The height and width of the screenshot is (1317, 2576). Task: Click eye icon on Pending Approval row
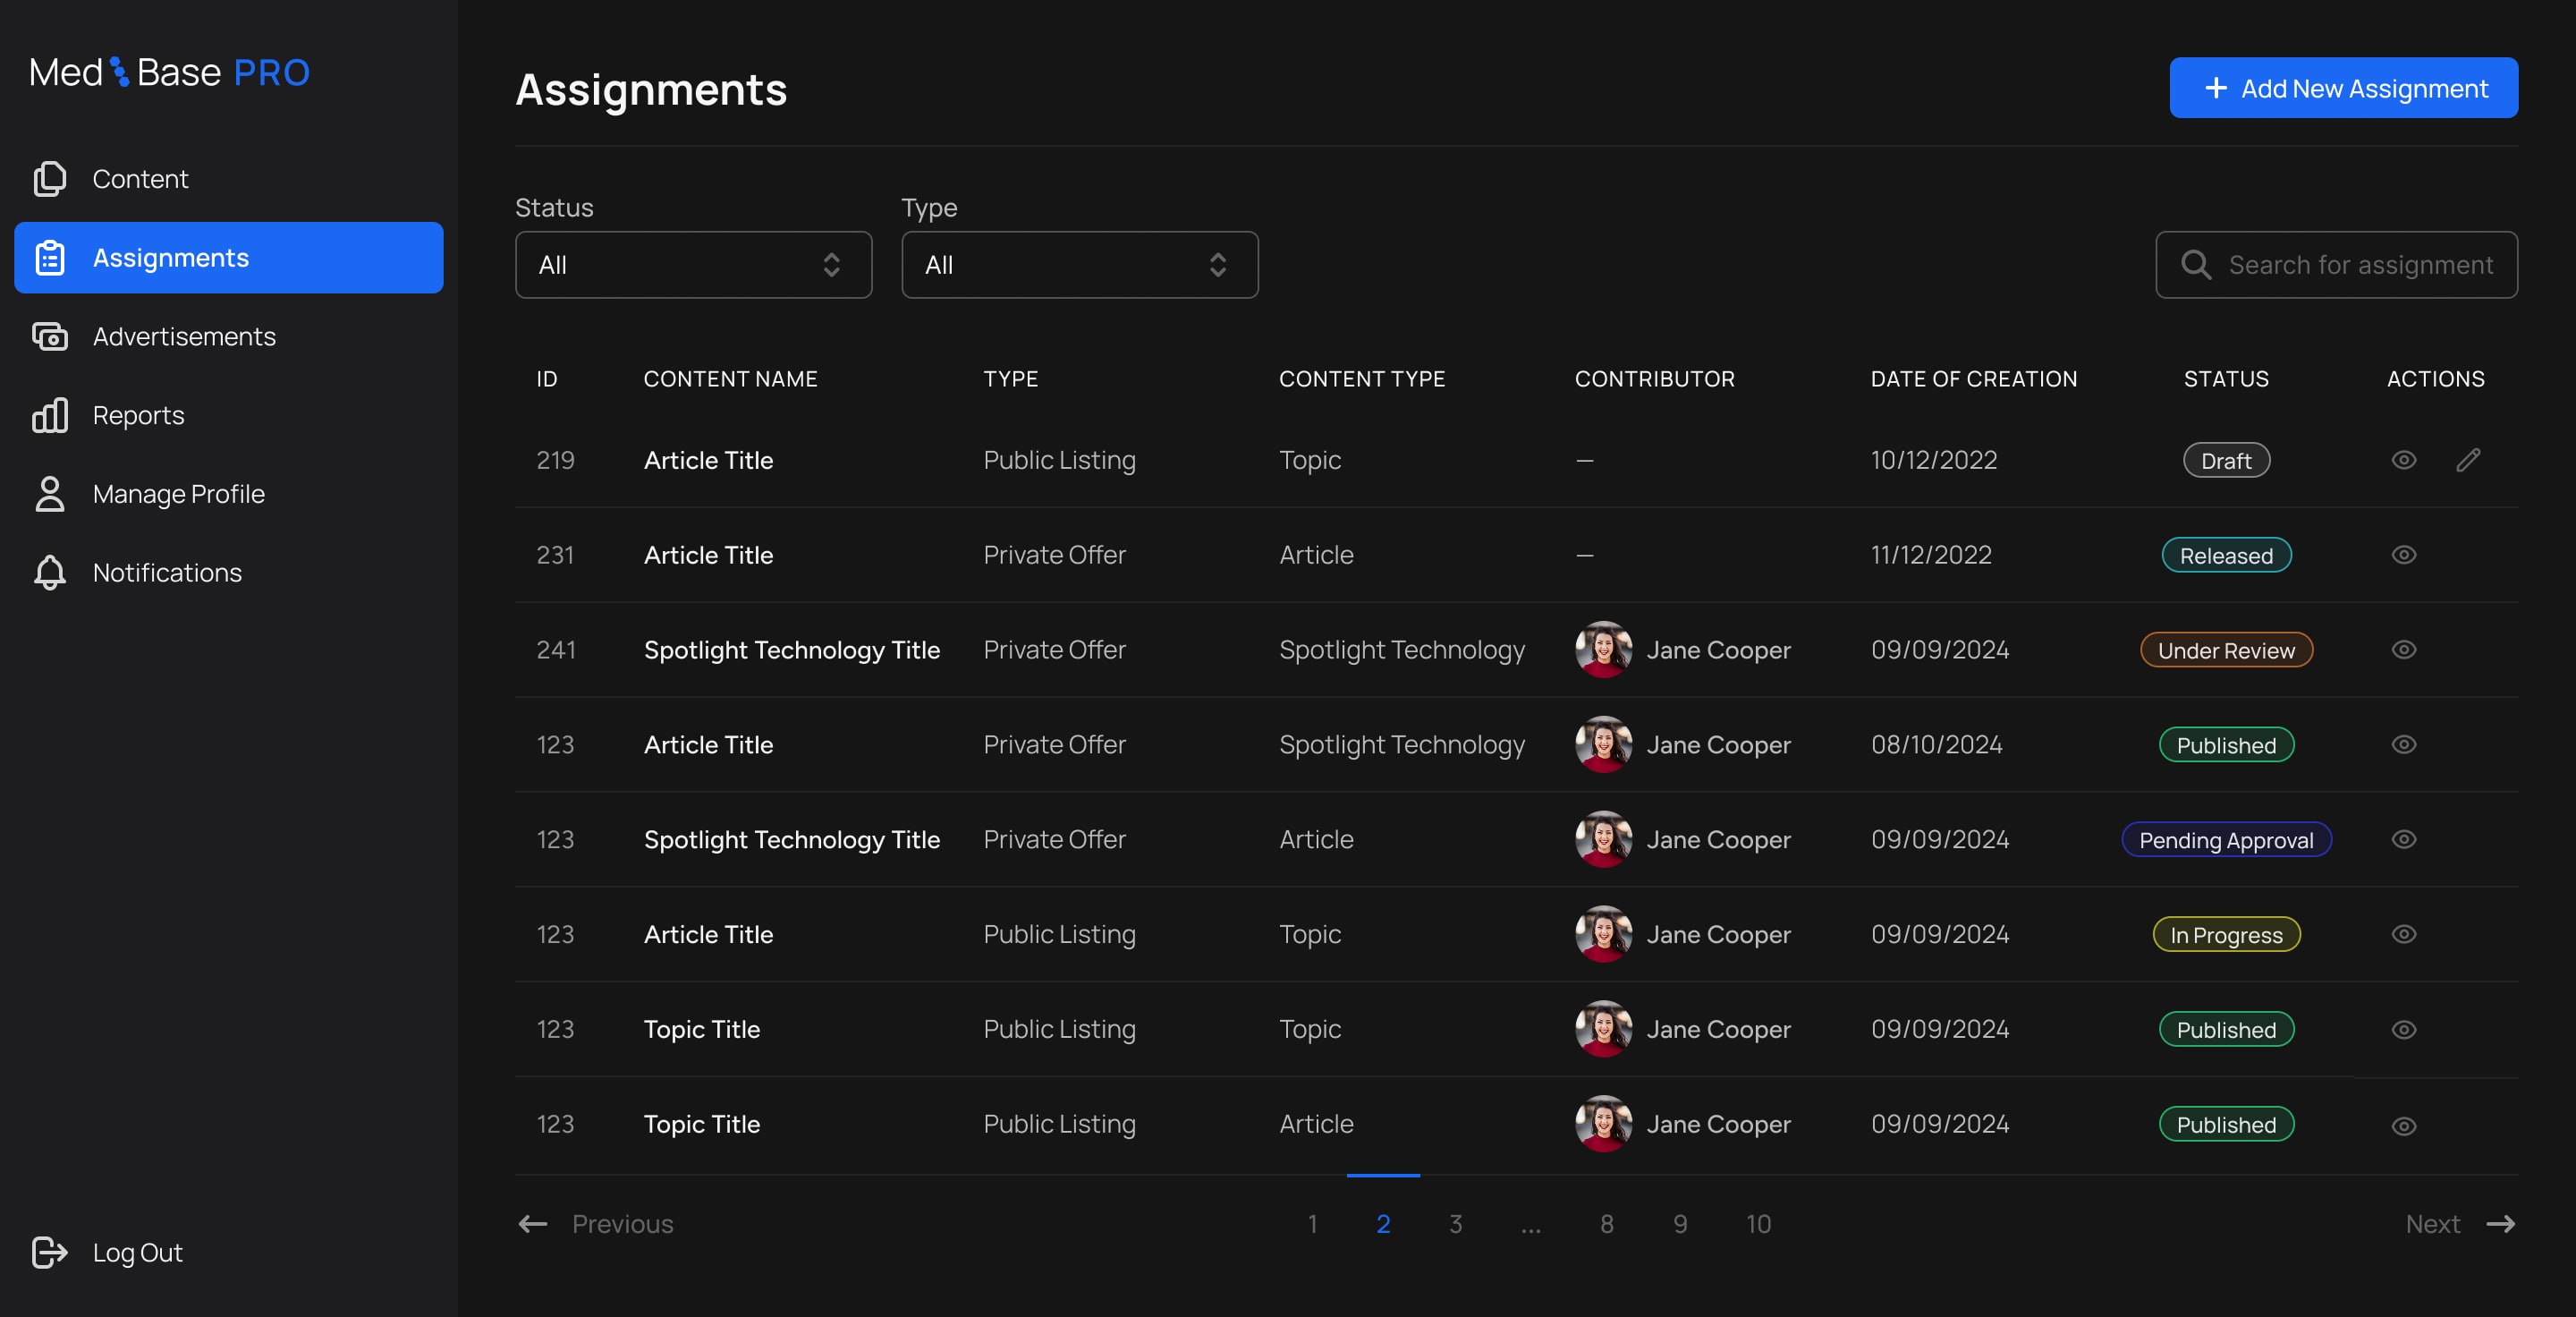click(x=2403, y=839)
